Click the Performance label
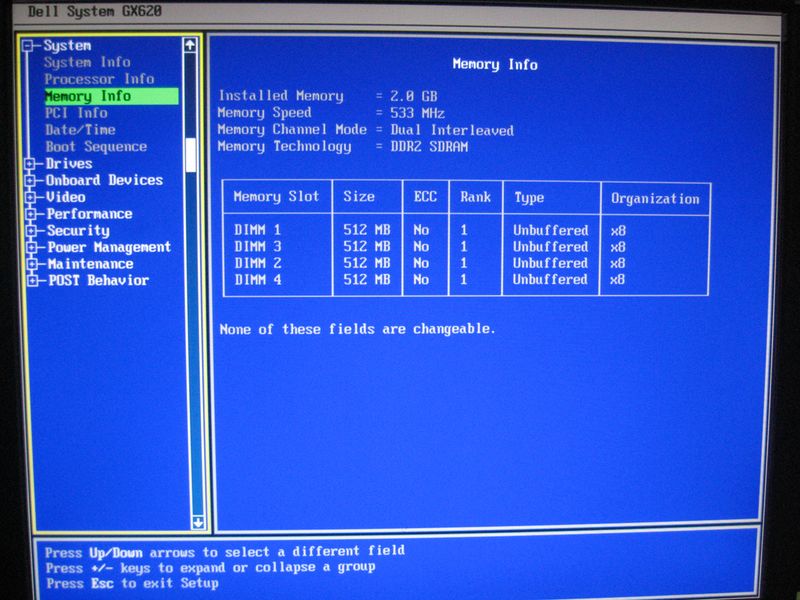 (89, 214)
